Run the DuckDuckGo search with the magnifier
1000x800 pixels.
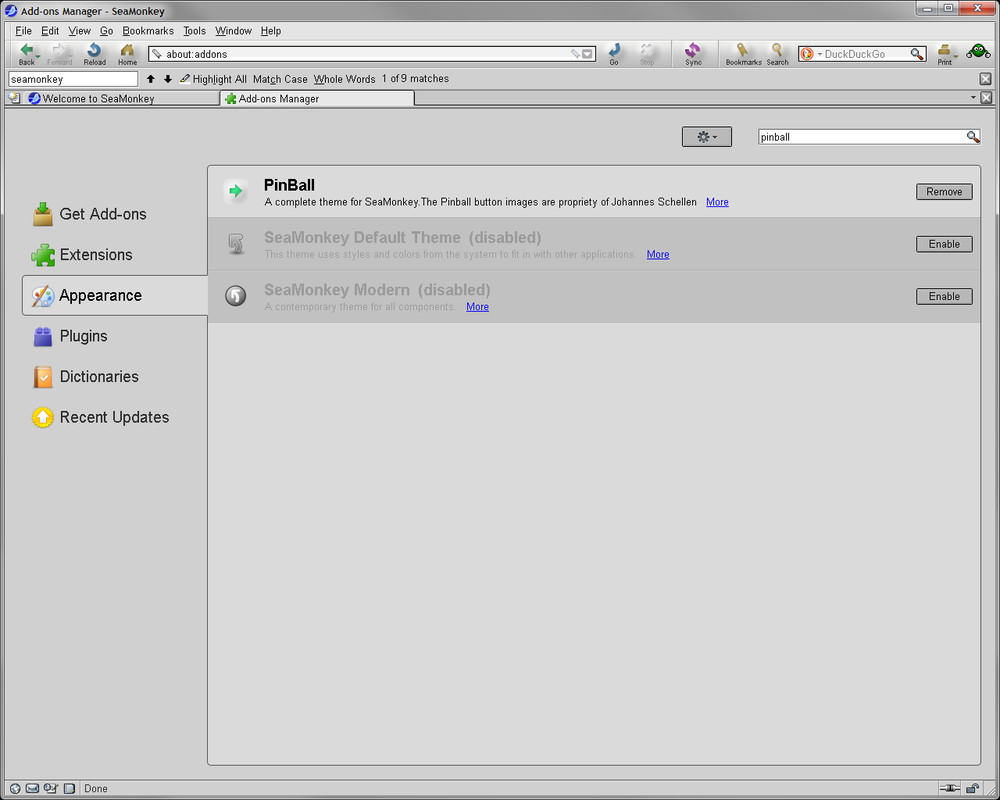(x=916, y=54)
